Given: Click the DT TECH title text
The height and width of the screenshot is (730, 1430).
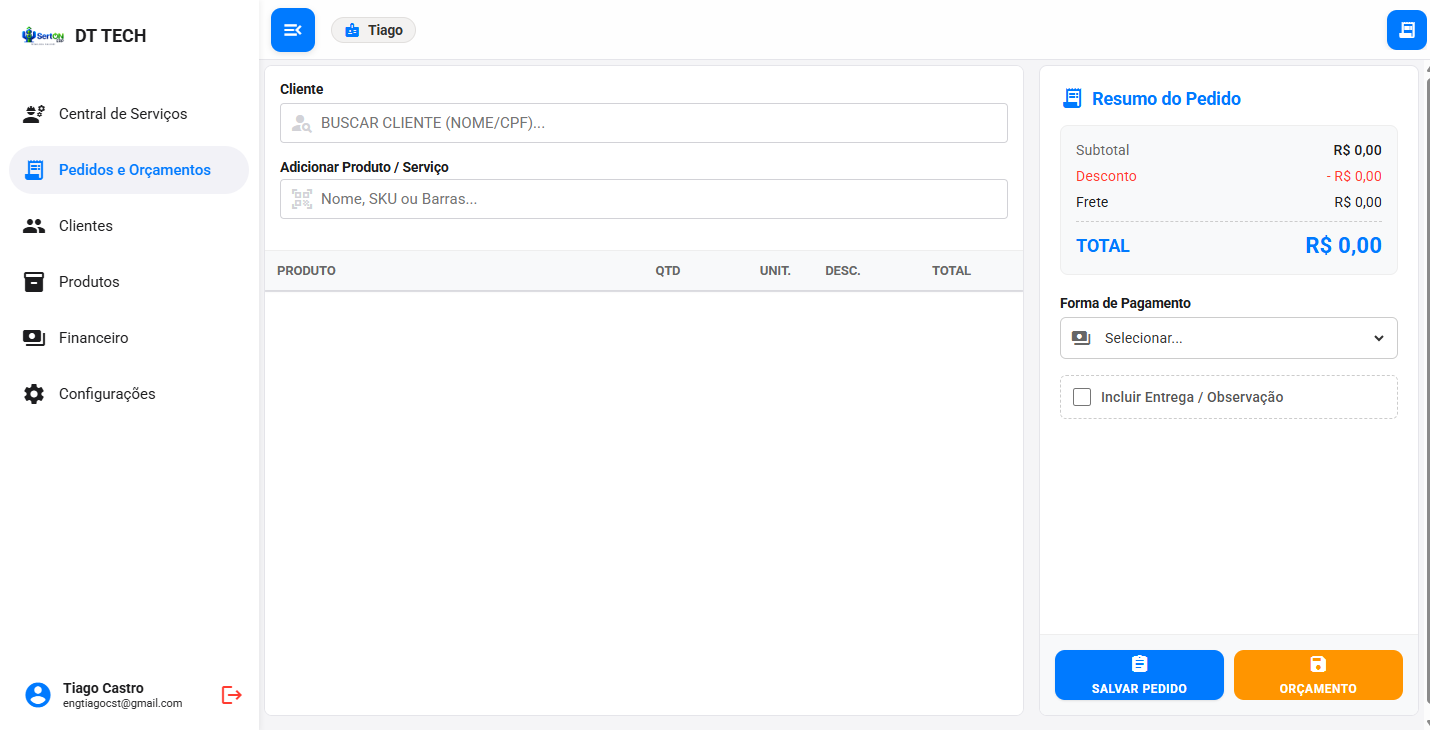Looking at the screenshot, I should click(110, 36).
